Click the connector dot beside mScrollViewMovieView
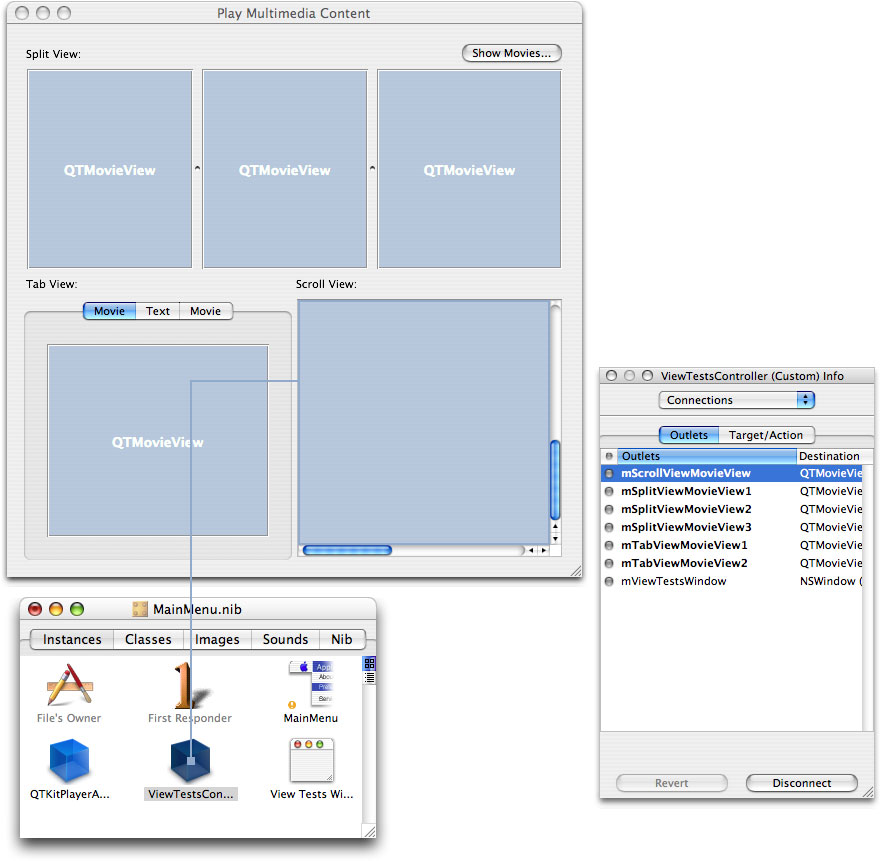The image size is (881, 861). pos(610,473)
